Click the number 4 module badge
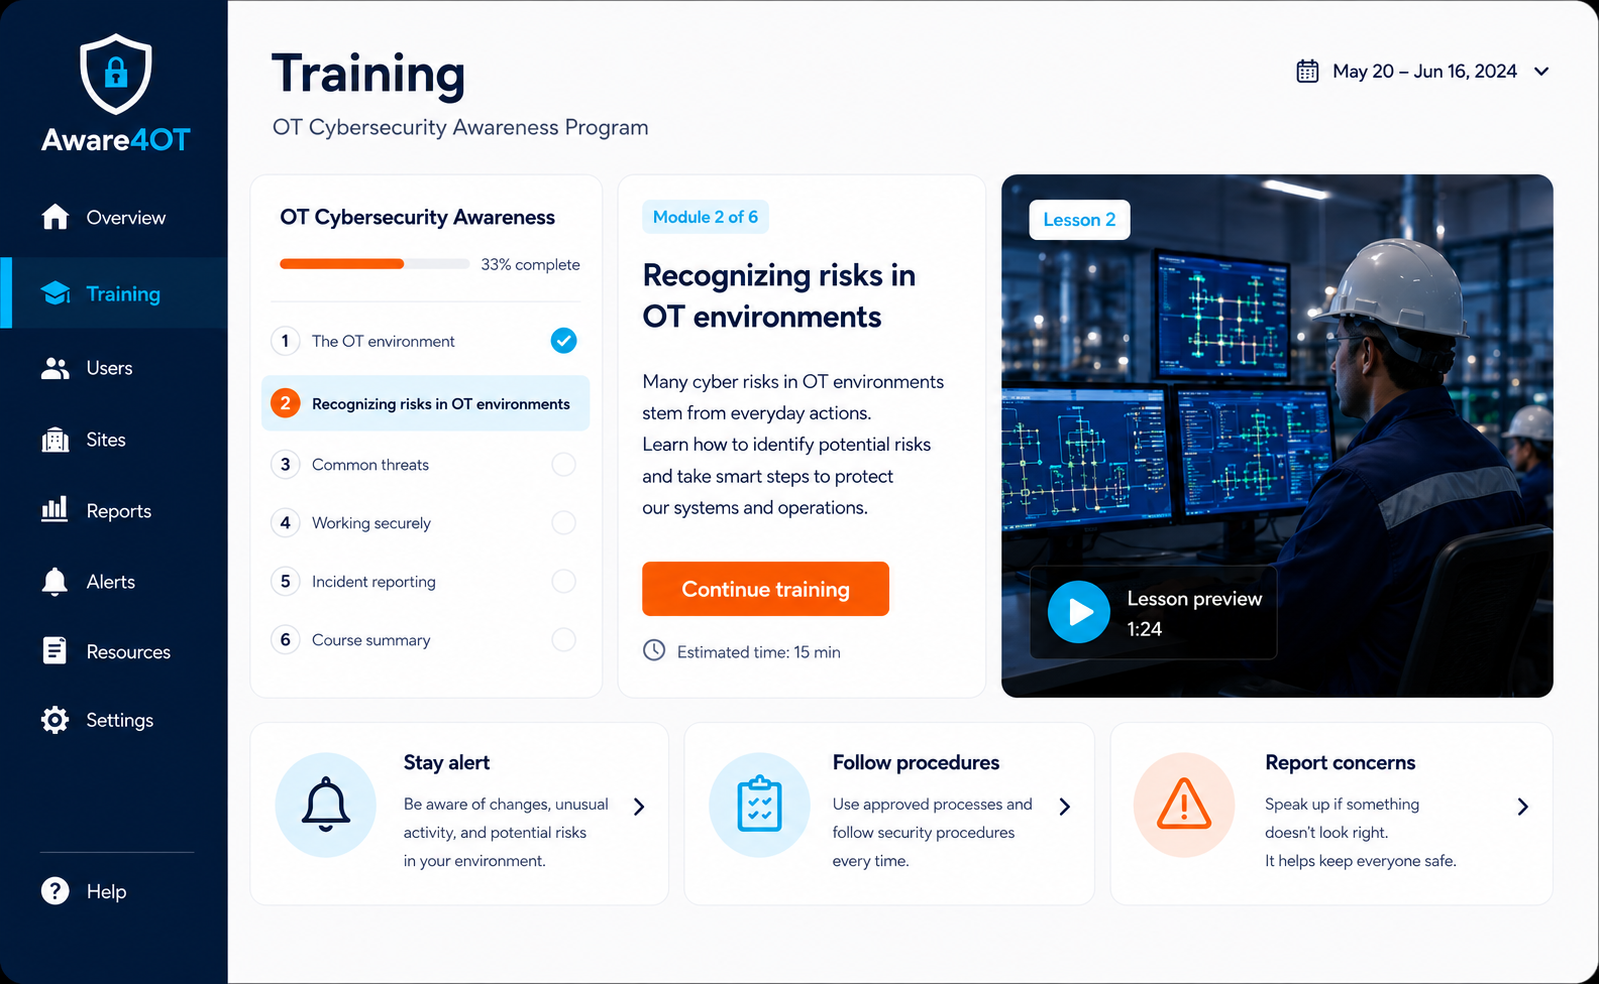This screenshot has width=1599, height=984. [x=285, y=522]
